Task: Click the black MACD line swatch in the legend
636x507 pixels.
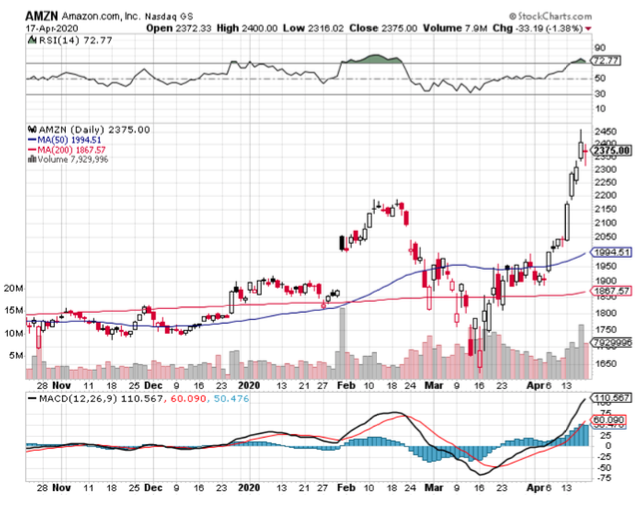Action: coord(32,399)
